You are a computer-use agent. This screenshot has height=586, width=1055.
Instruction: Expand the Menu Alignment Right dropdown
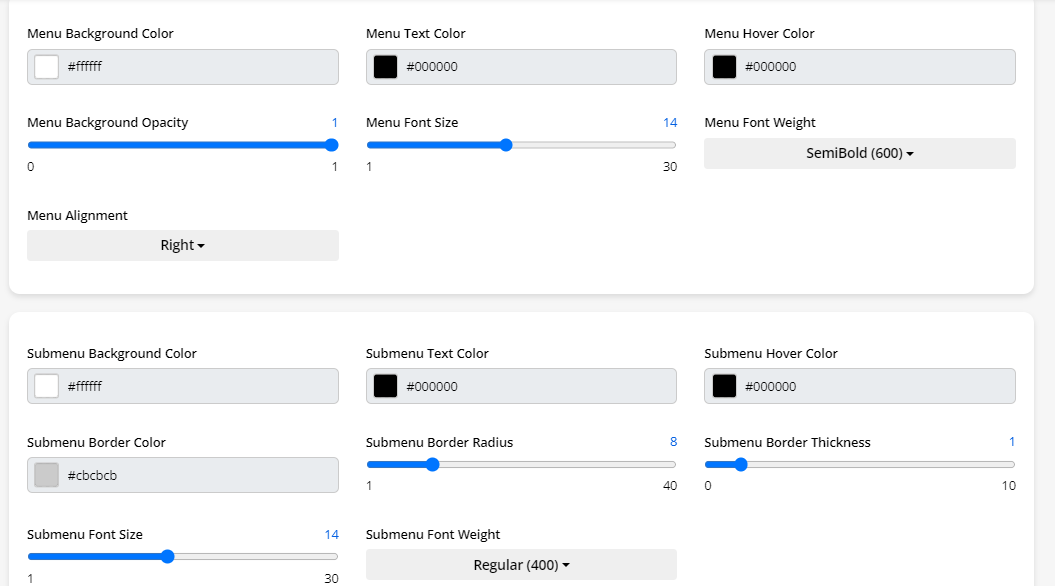(182, 245)
